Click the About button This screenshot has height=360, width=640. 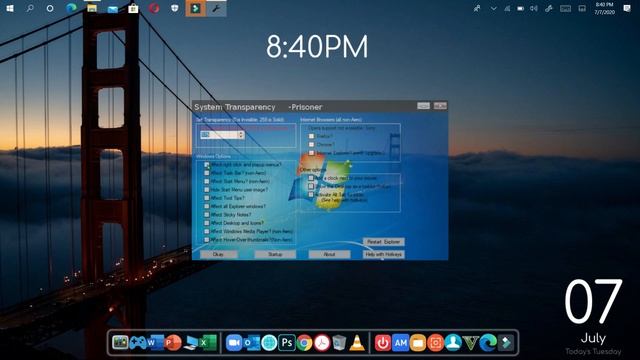tap(329, 254)
